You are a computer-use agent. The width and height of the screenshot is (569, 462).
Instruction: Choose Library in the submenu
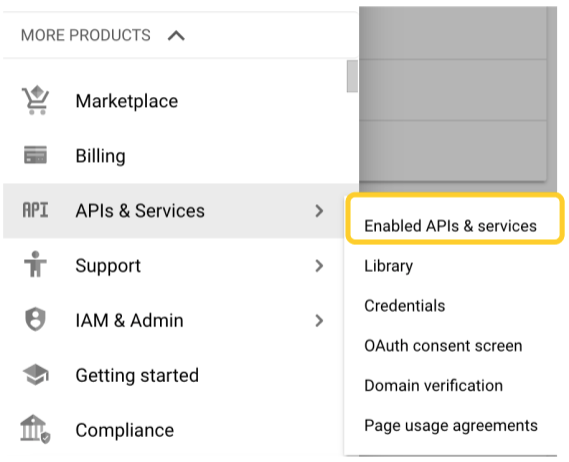(389, 266)
